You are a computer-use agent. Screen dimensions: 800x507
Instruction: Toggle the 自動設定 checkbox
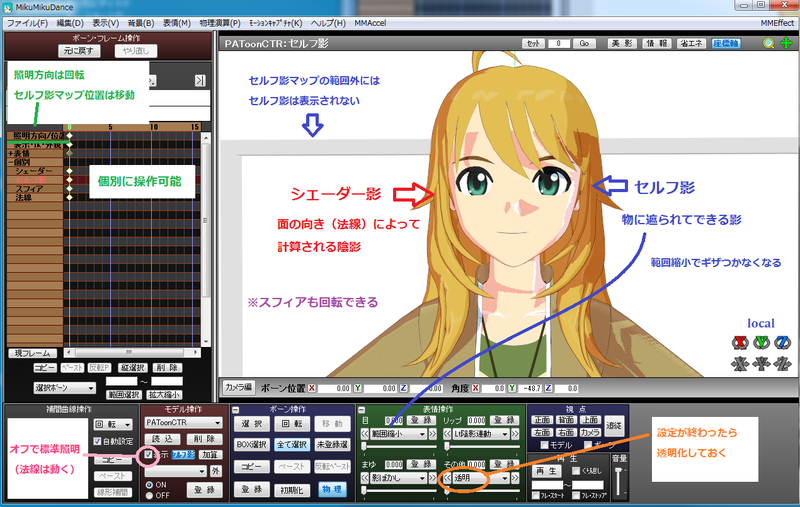click(97, 441)
